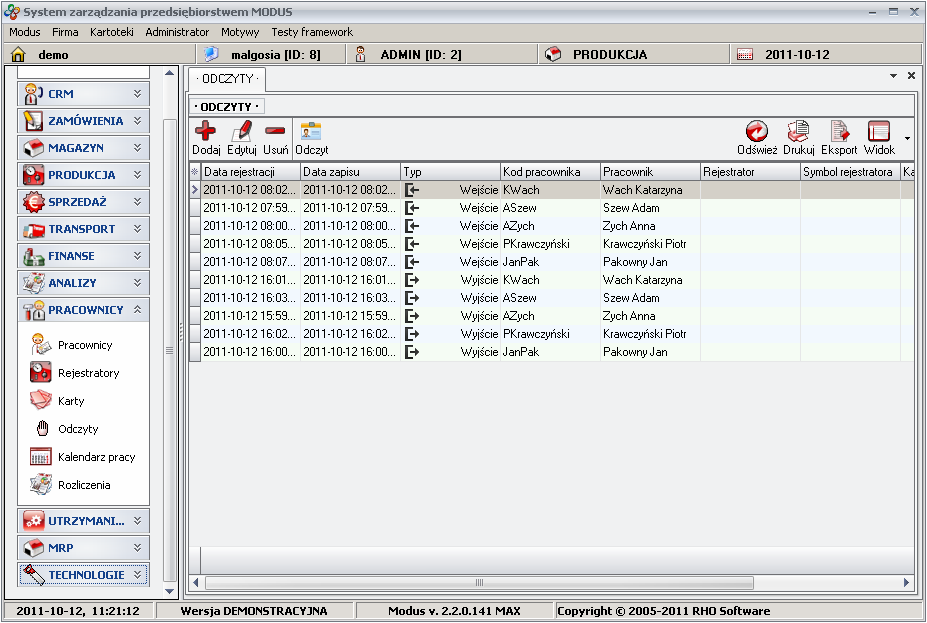Open Rozliczenia in sidebar
The image size is (927, 623).
(x=84, y=485)
